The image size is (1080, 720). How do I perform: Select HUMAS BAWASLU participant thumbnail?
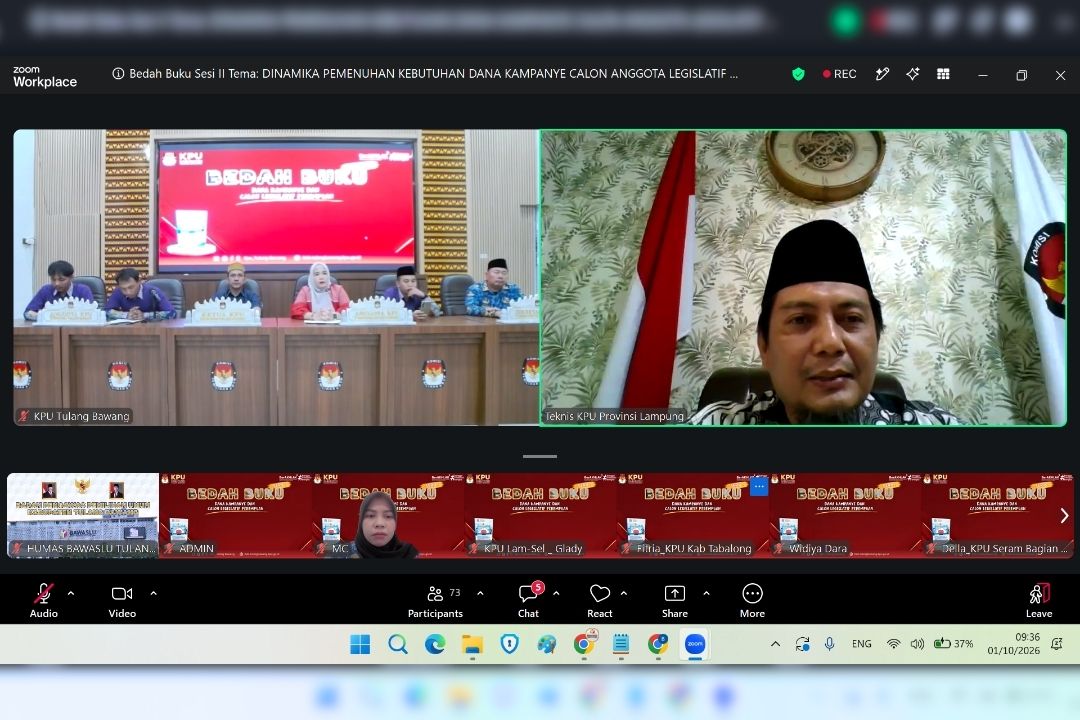(x=83, y=515)
